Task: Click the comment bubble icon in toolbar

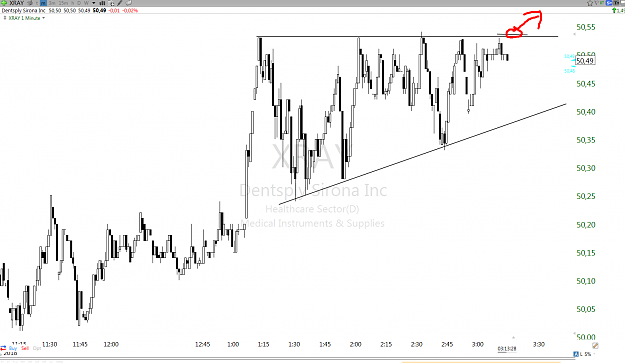Action: pyautogui.click(x=128, y=3)
